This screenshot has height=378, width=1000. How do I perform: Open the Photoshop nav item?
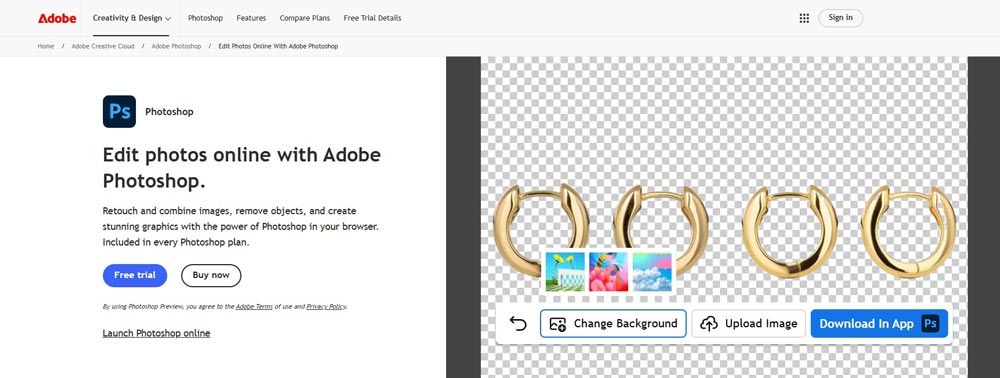(205, 18)
